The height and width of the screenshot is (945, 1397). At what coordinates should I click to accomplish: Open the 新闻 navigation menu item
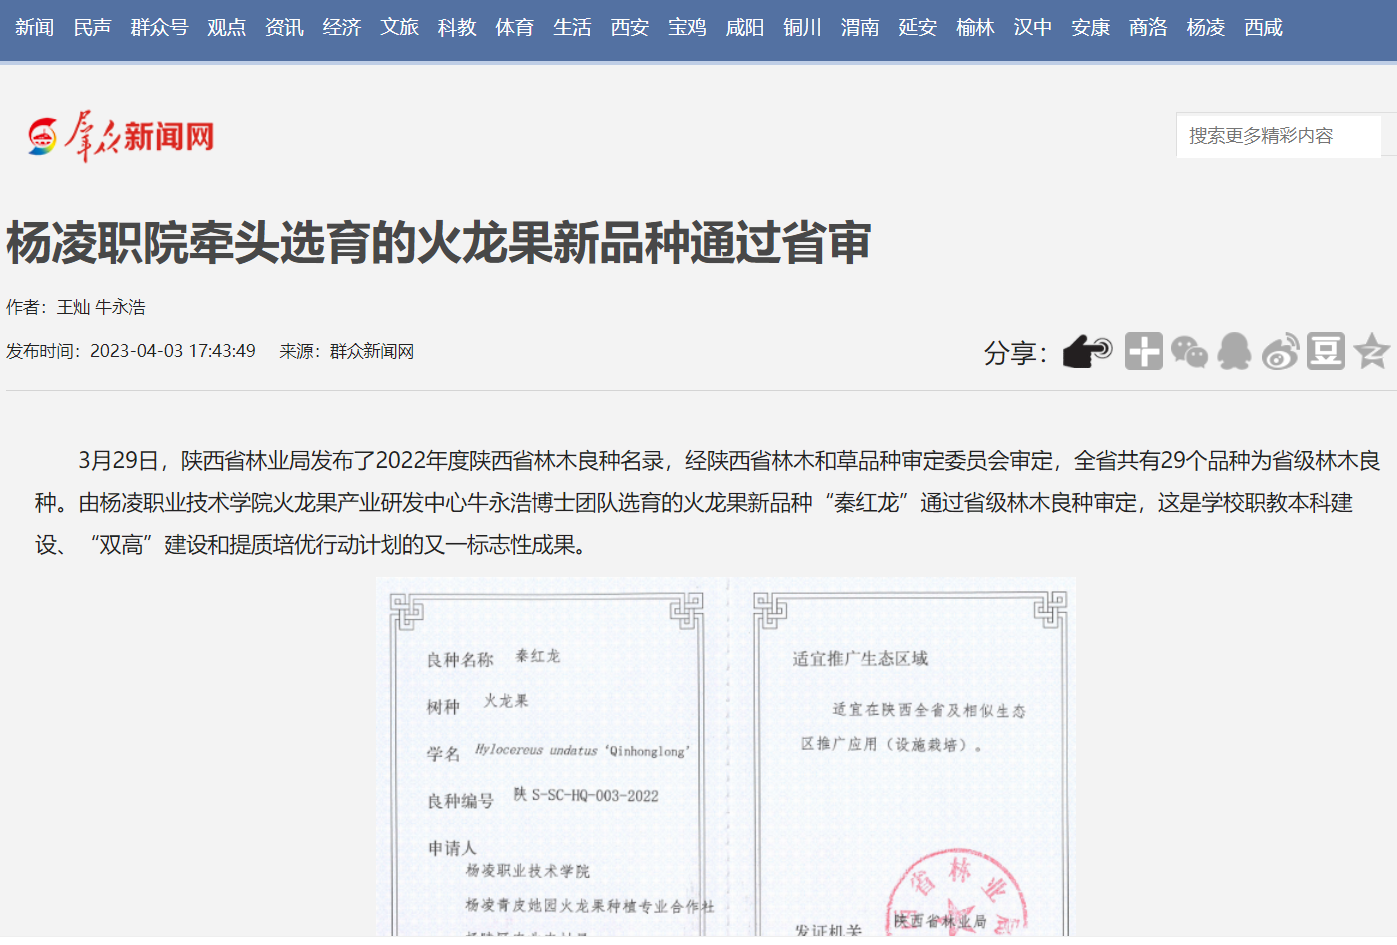(35, 28)
